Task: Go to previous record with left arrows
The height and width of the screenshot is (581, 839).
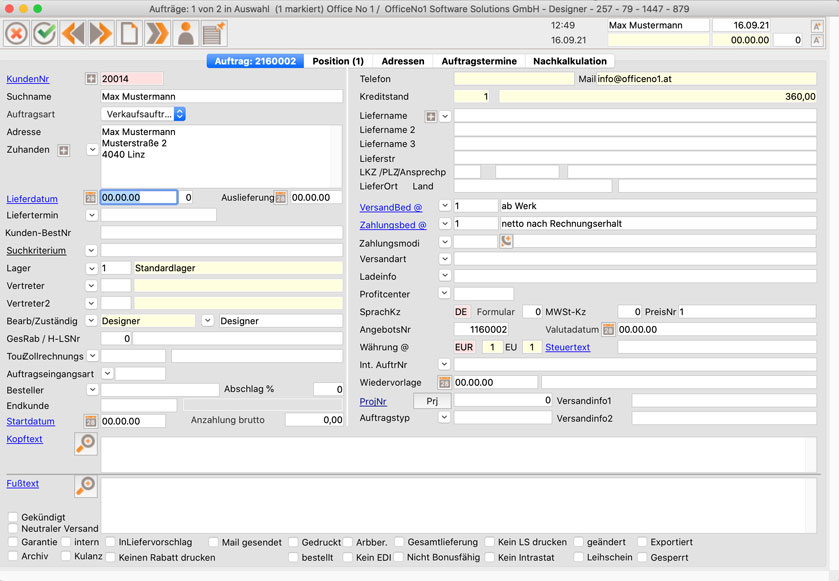Action: pyautogui.click(x=73, y=34)
